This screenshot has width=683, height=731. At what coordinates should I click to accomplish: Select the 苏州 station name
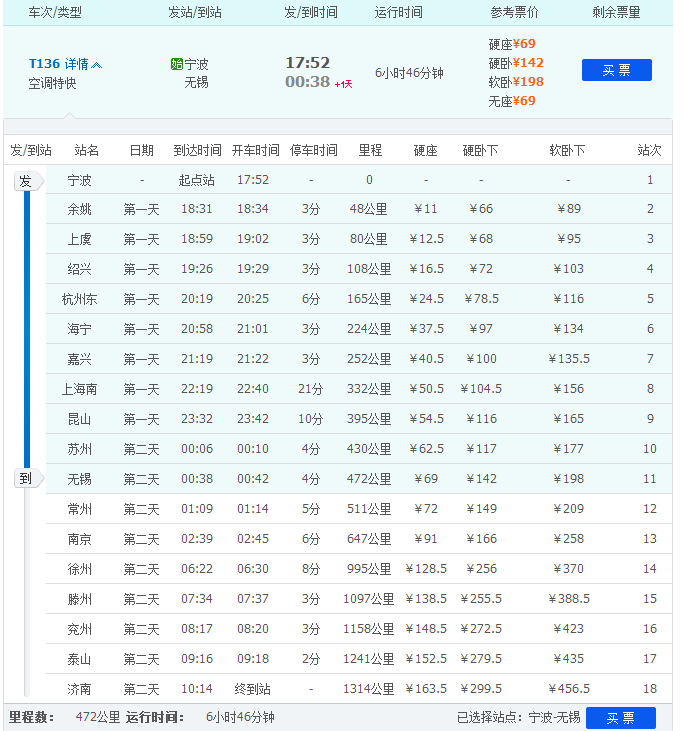pyautogui.click(x=79, y=449)
